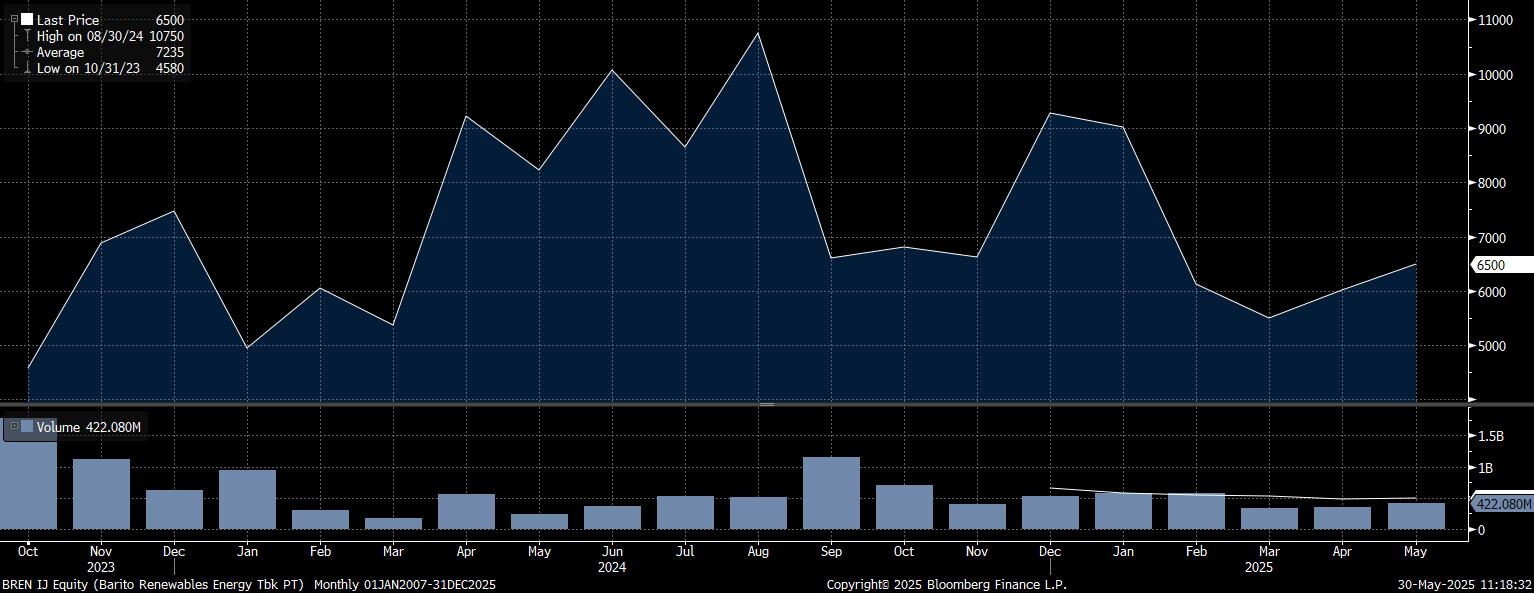Click the Aug label on time axis
Viewport: 1534px width, 593px height.
[x=758, y=551]
